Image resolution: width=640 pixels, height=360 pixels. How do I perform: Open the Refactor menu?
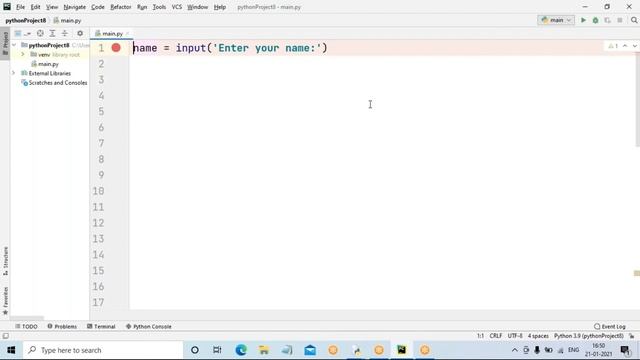pyautogui.click(x=121, y=7)
